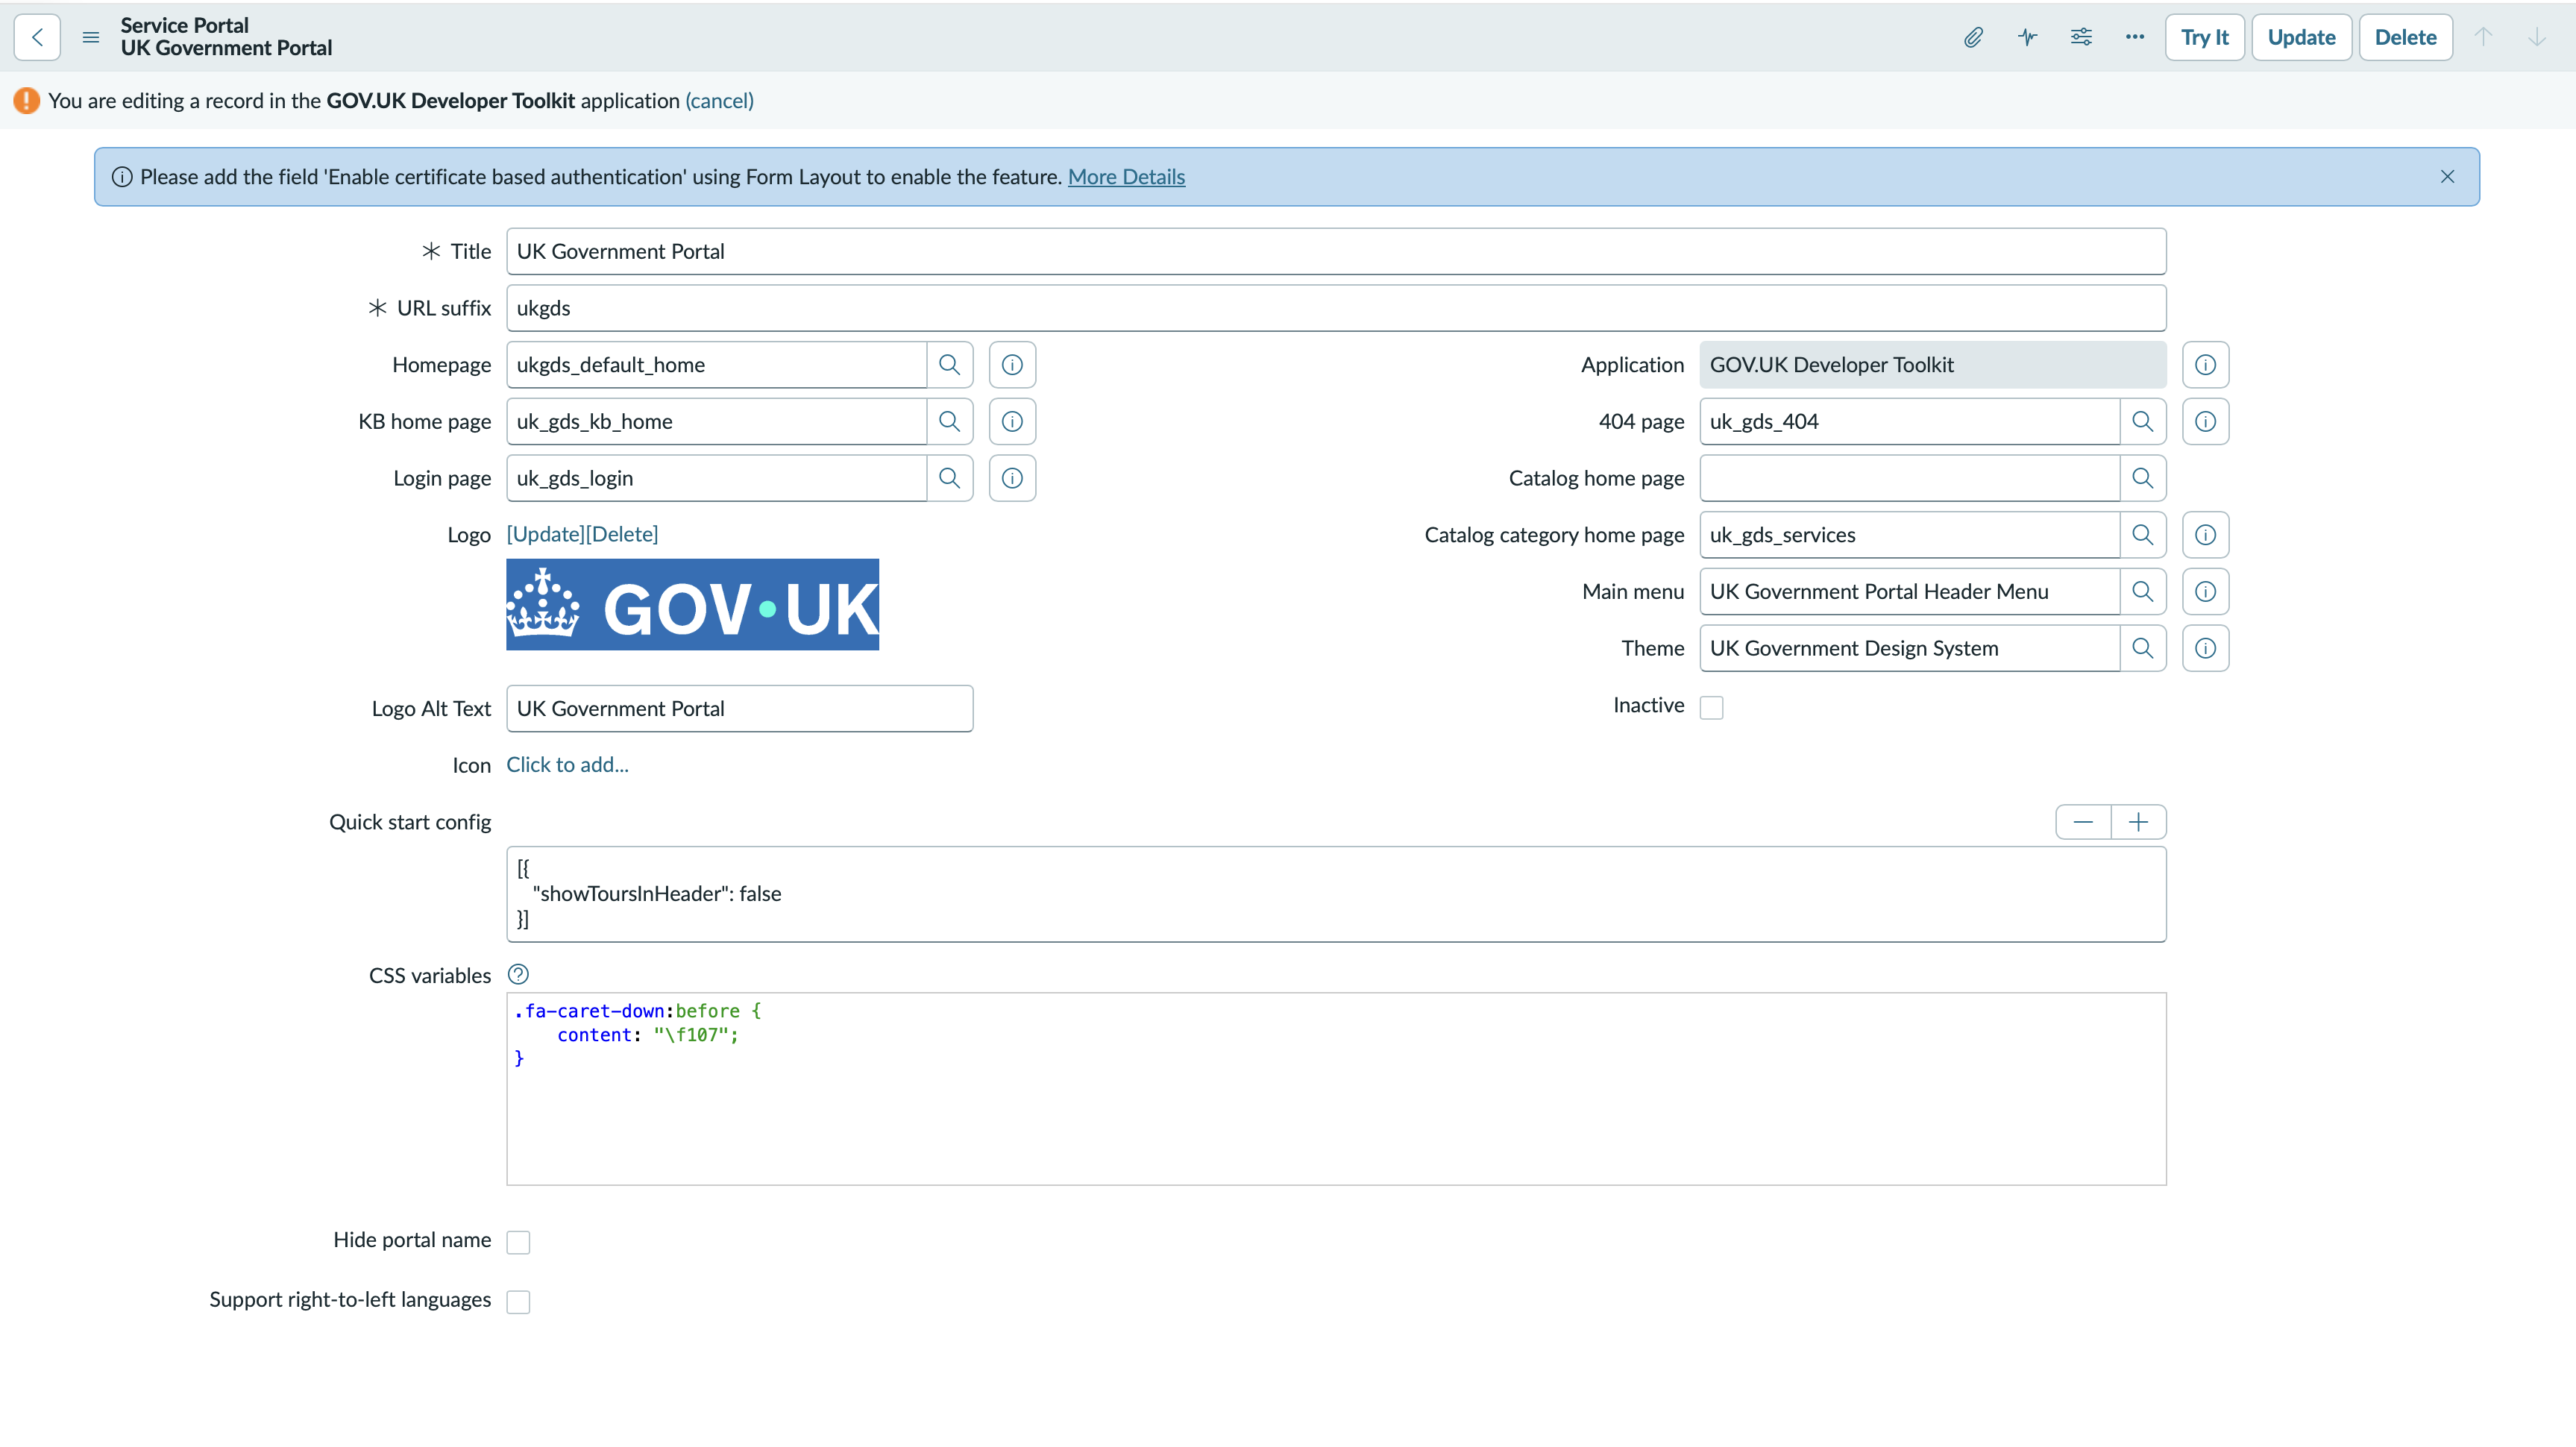Open the personalize form settings icon
The width and height of the screenshot is (2576, 1447).
(2081, 37)
